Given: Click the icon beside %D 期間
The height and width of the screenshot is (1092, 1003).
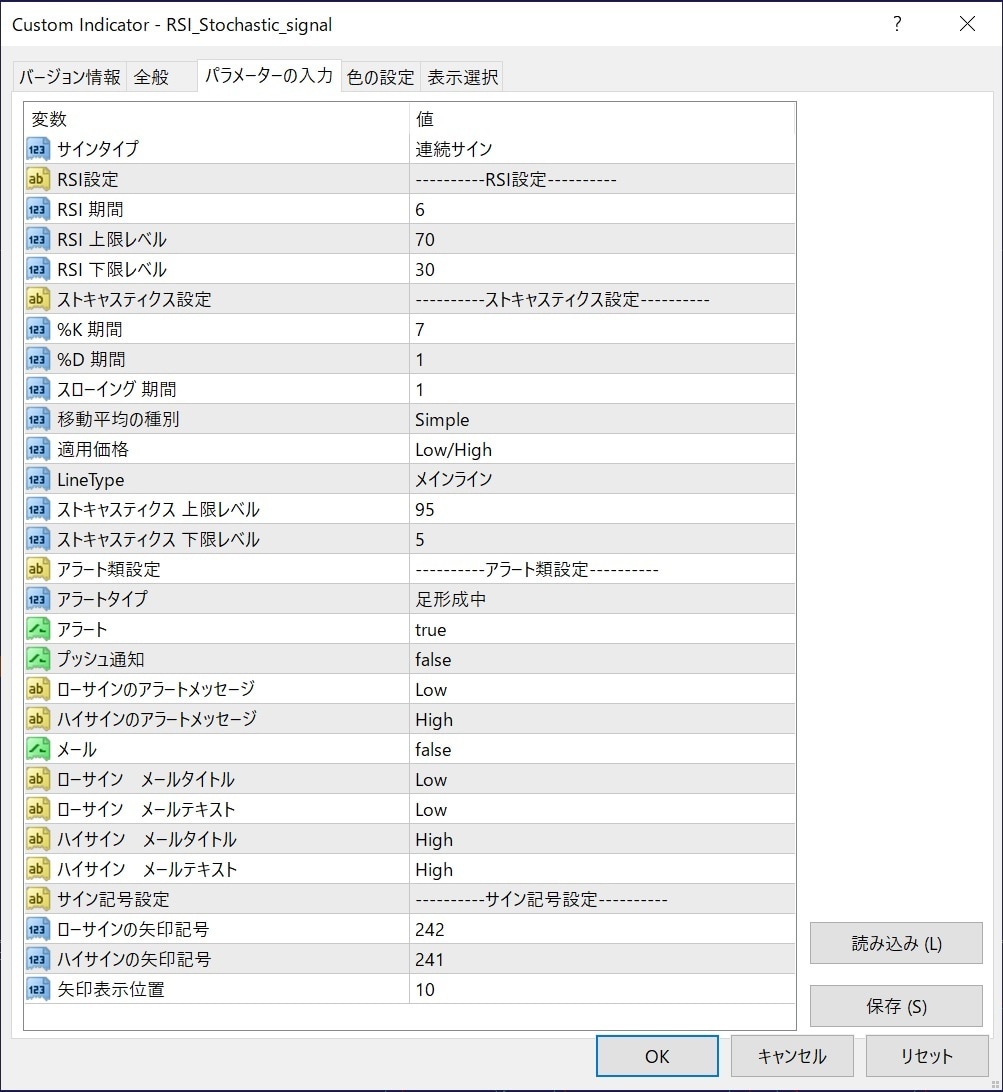Looking at the screenshot, I should (38, 359).
